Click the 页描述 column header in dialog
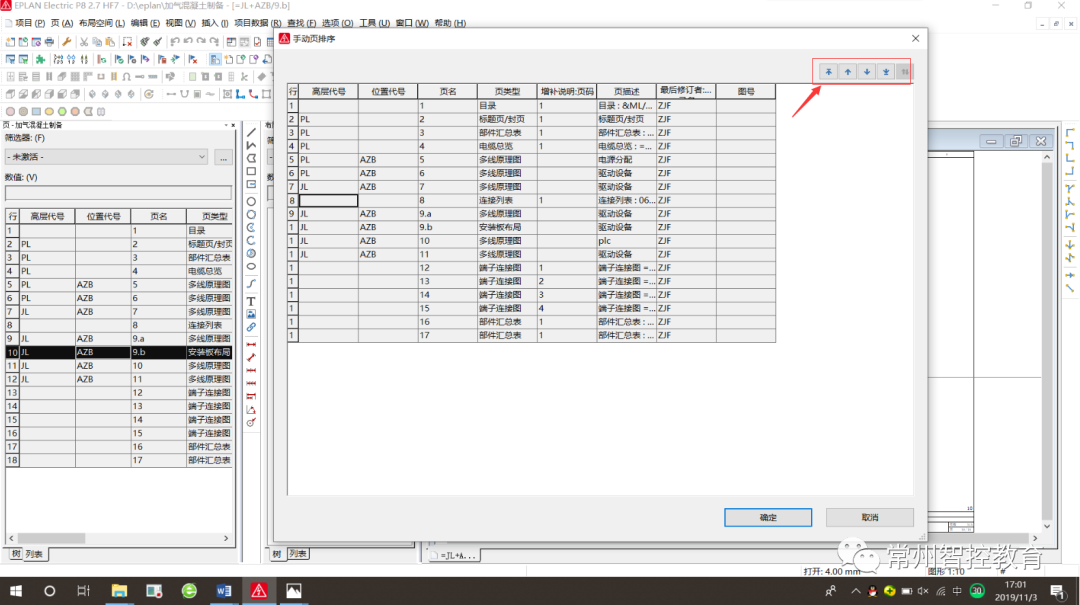Viewport: 1080px width, 605px height. [626, 91]
